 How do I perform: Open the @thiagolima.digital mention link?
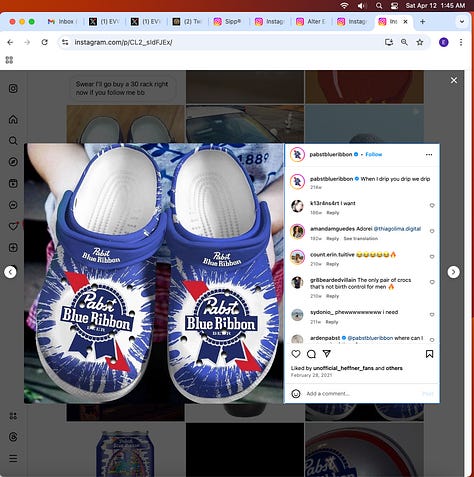(x=397, y=229)
